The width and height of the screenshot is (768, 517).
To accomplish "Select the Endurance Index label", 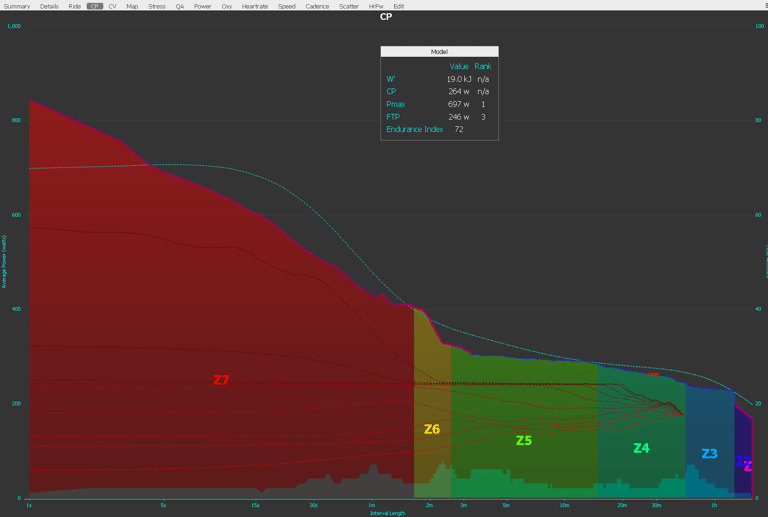I will tap(415, 129).
